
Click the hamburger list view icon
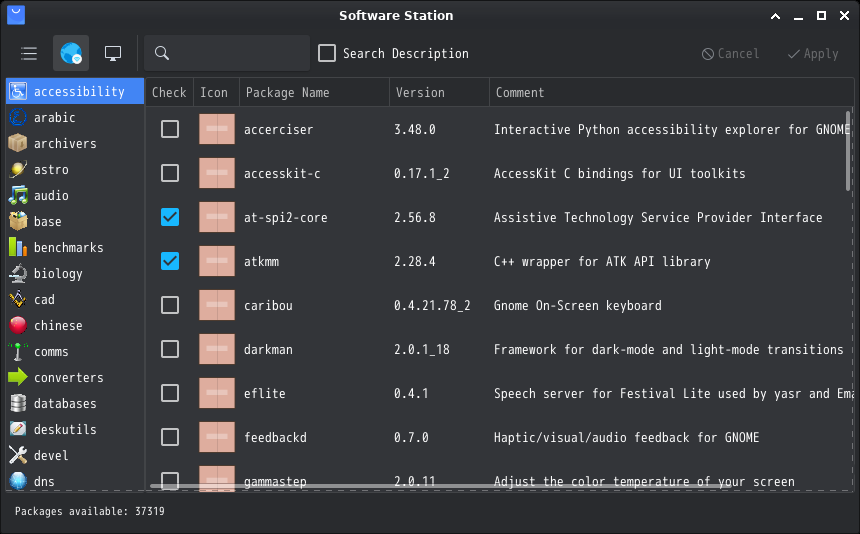29,53
